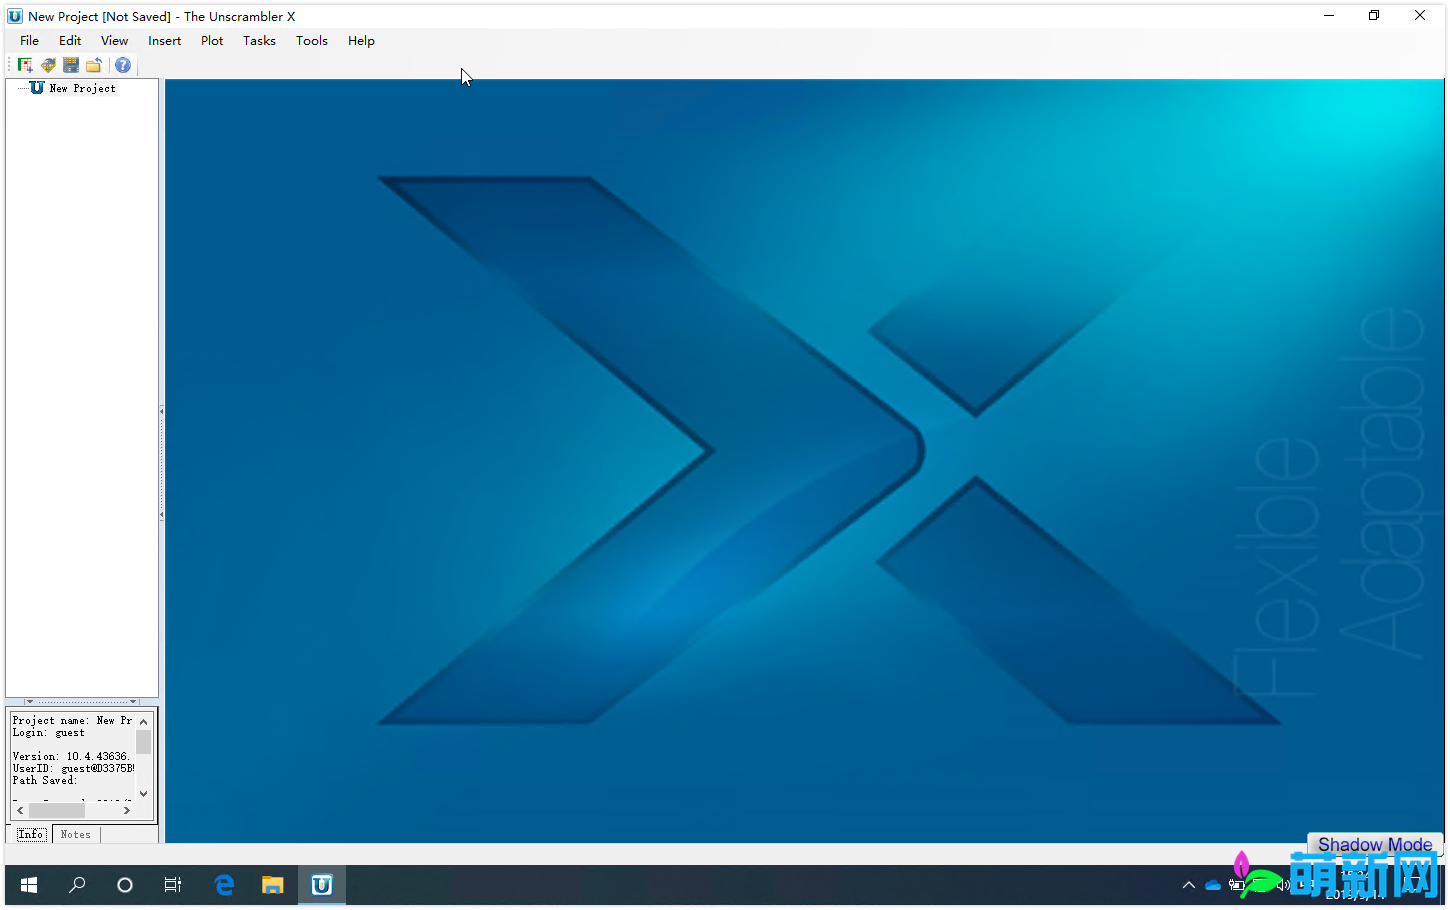
Task: Select the New Project tree node
Action: (x=83, y=88)
